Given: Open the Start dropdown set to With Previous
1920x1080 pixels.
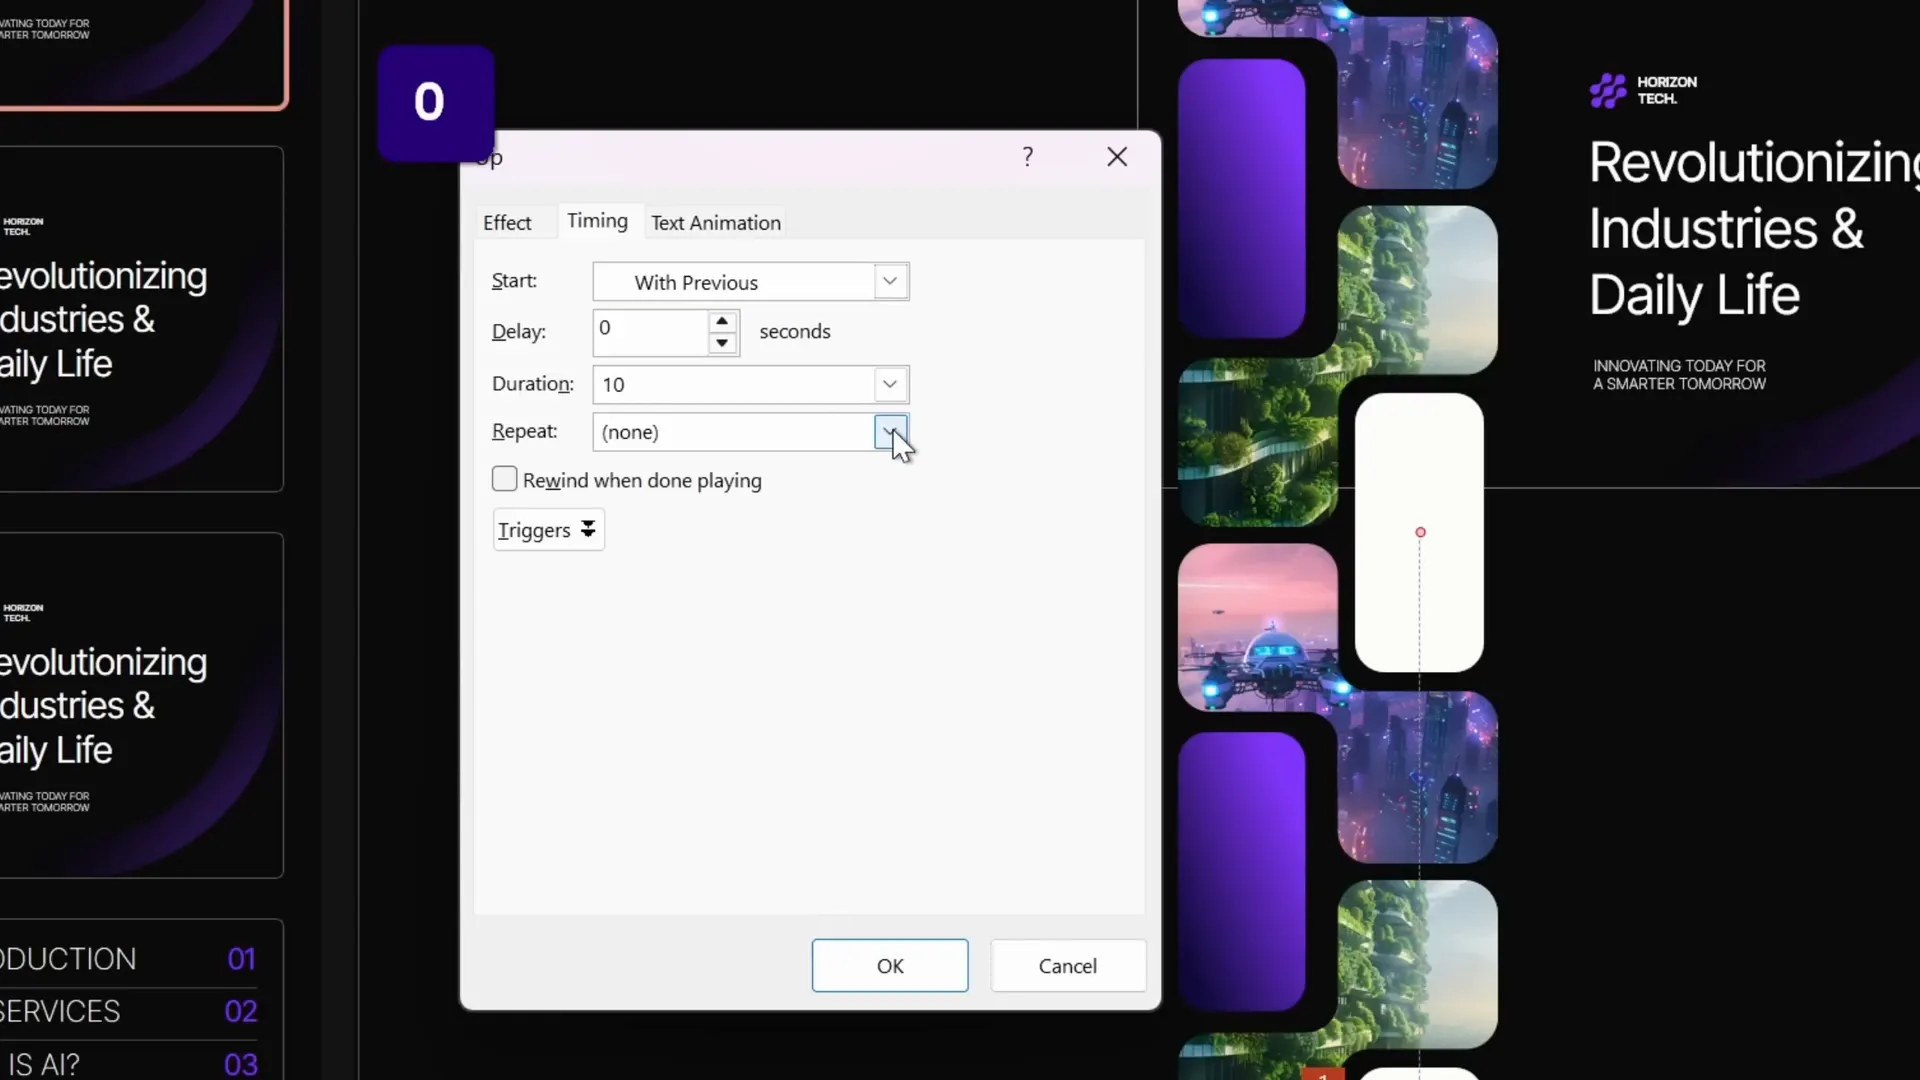Looking at the screenshot, I should click(x=889, y=281).
